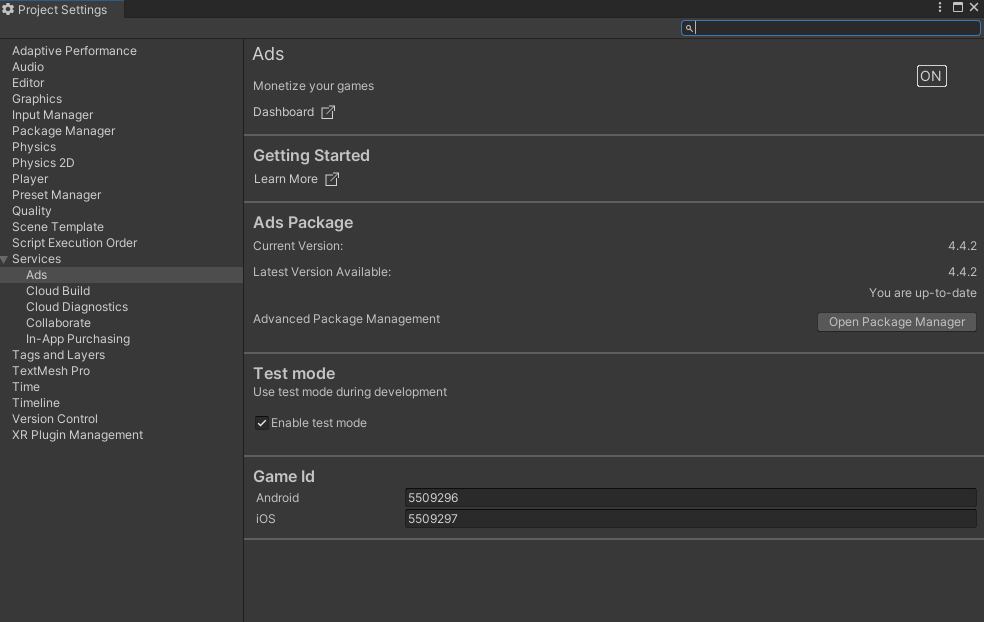Screen dimensions: 984x622
Task: Click Open Package Manager button
Action: click(896, 322)
